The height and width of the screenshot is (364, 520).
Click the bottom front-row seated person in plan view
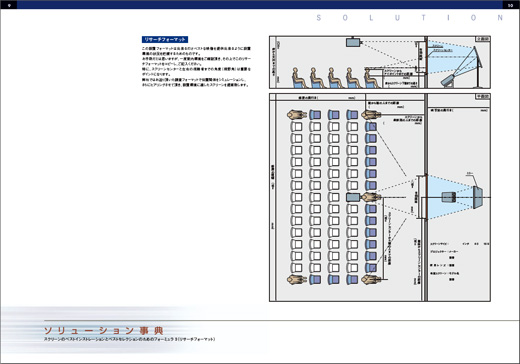click(371, 279)
